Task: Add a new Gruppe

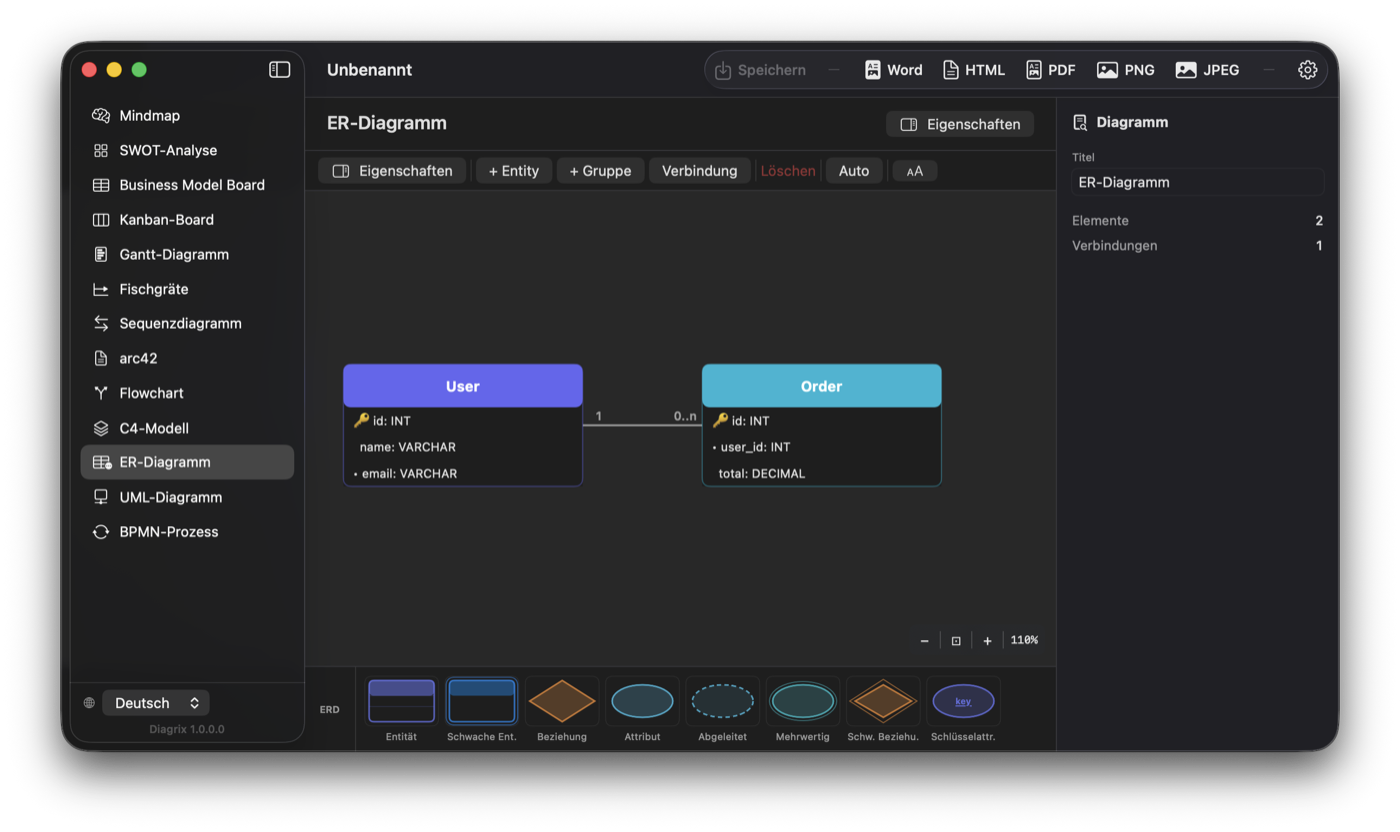Action: (600, 171)
